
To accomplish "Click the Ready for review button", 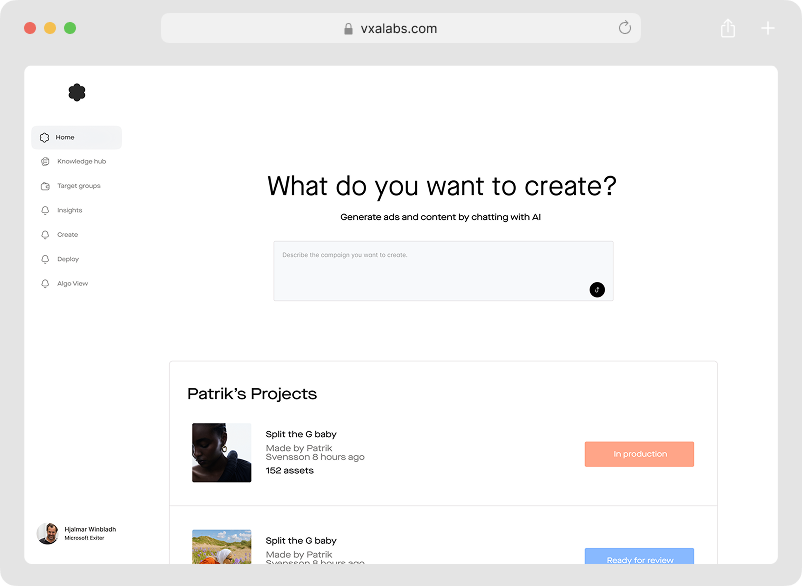I will (x=639, y=556).
